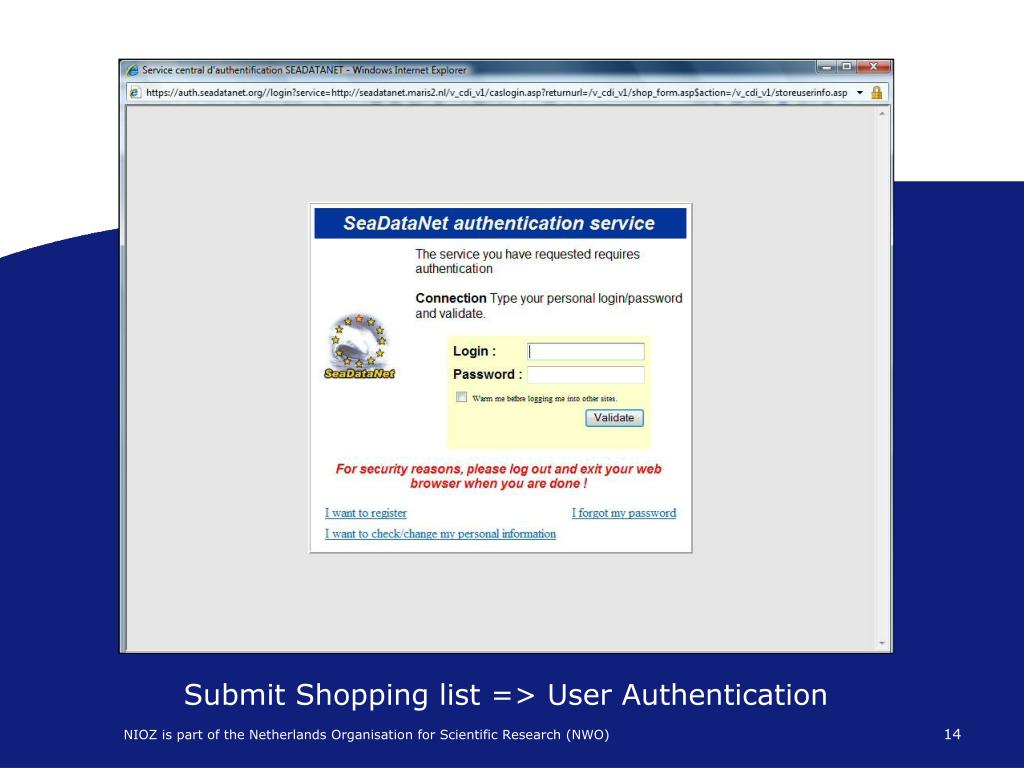
Task: Click the security padlock icon in address bar
Action: (x=876, y=92)
